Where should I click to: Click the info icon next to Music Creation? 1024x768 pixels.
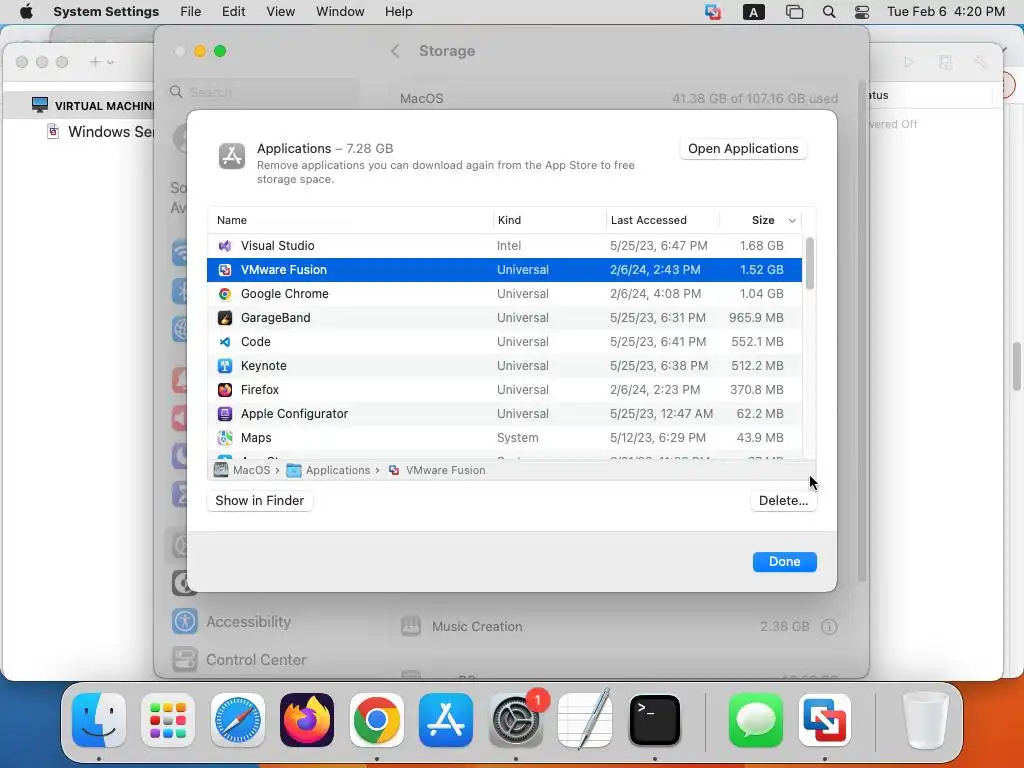[x=829, y=627]
